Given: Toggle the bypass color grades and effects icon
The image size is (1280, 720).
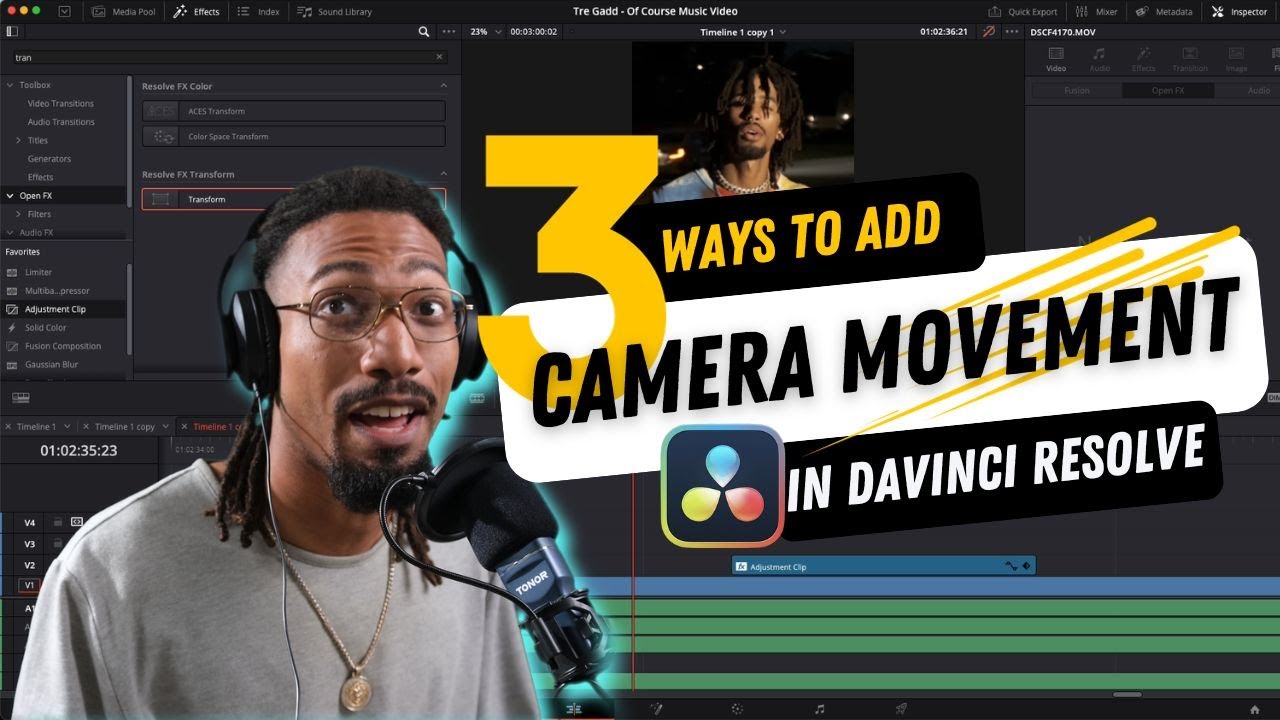Looking at the screenshot, I should 988,32.
